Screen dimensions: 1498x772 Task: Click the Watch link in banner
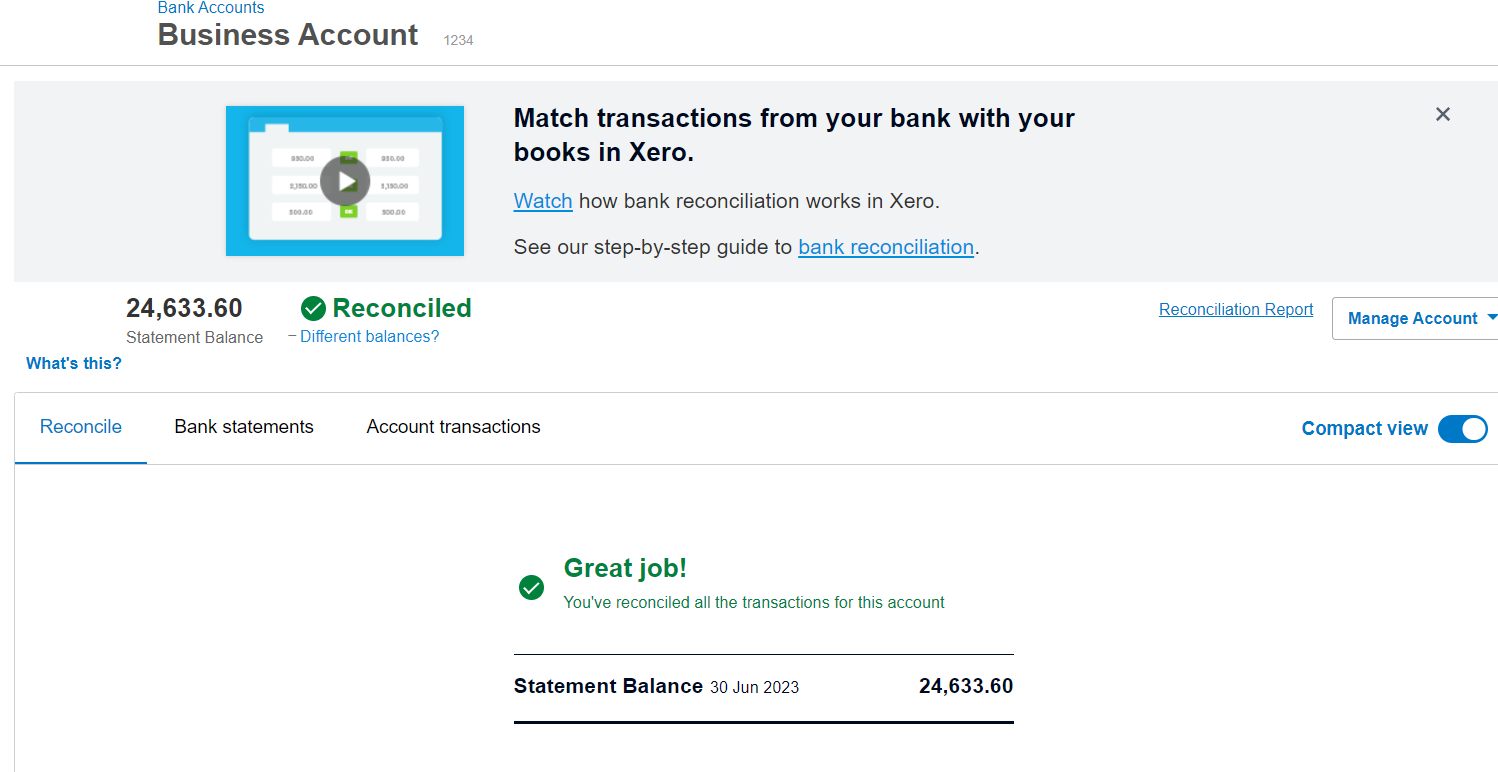543,201
